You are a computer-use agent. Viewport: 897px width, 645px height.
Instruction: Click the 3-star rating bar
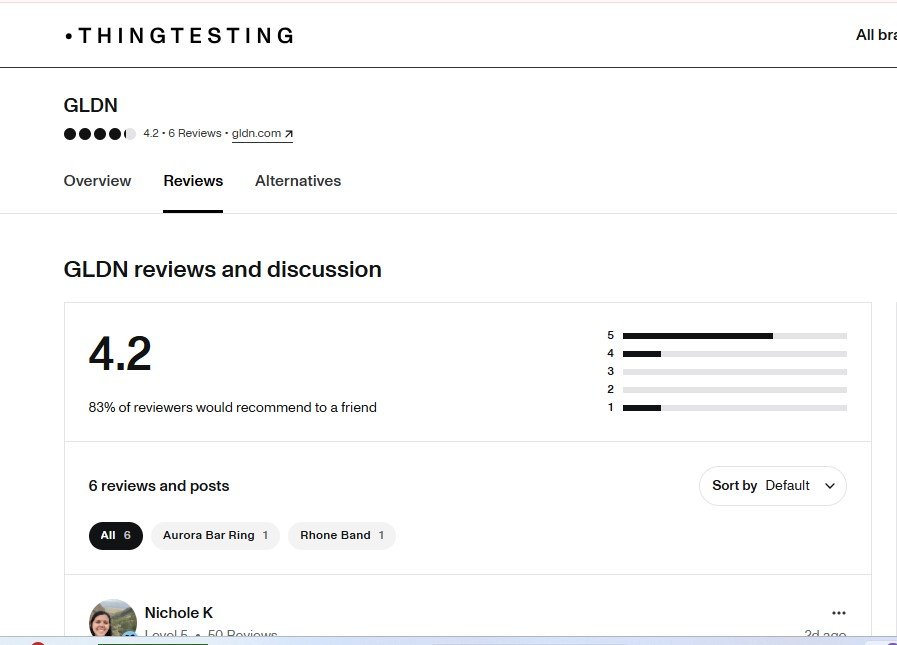pos(735,372)
